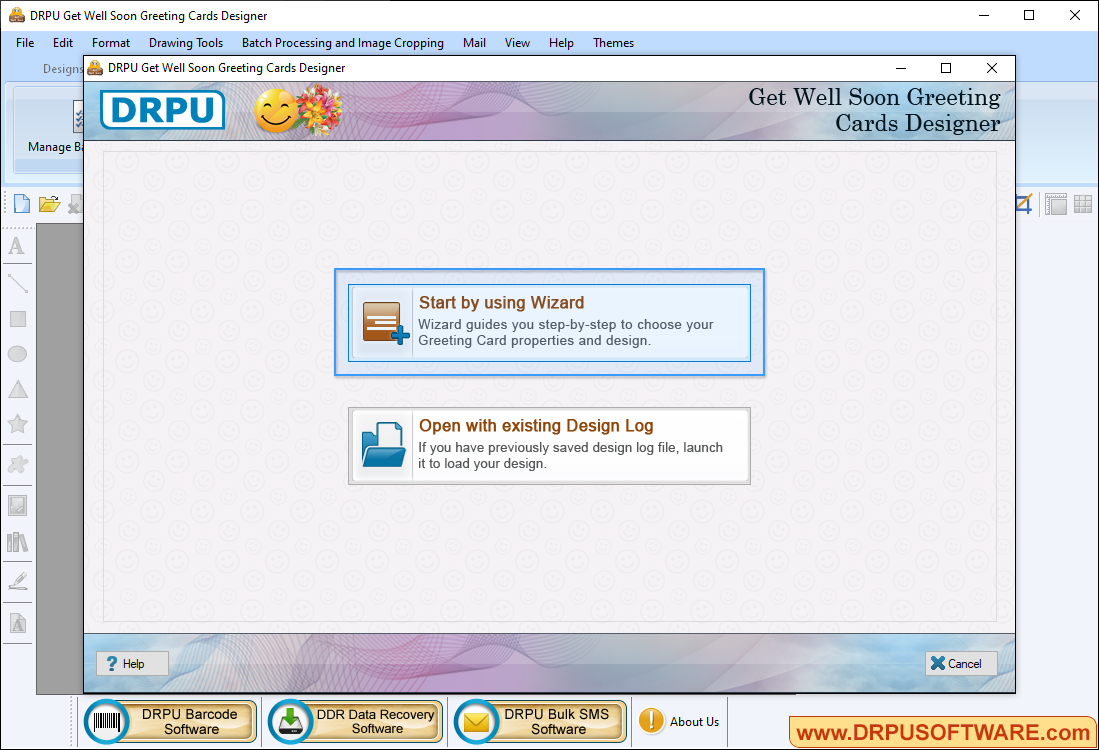
Task: Start by using Wizard
Action: (549, 323)
